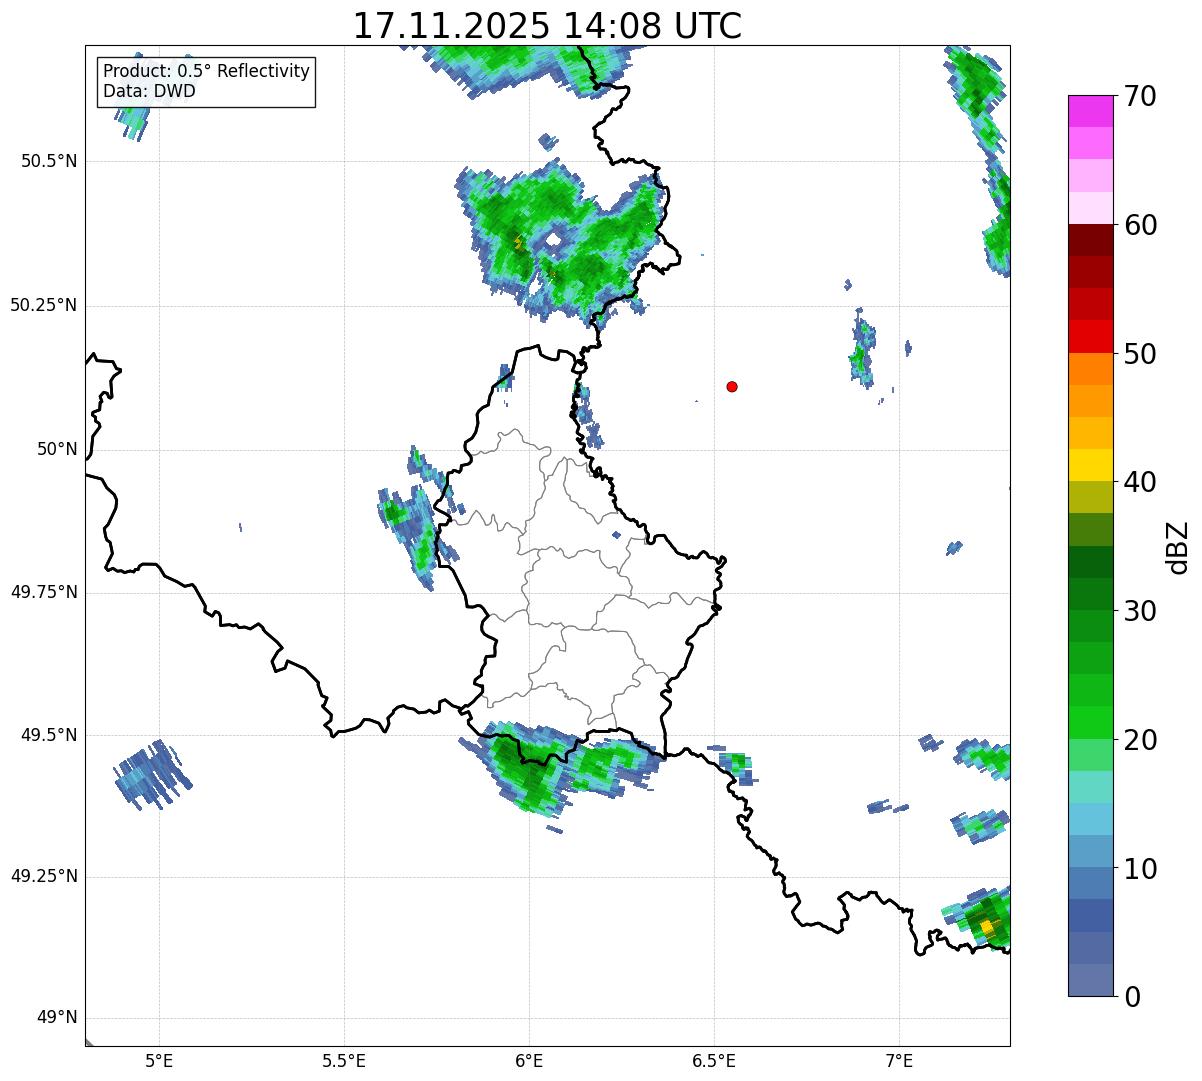Select the "Product: 0.5° Reflectivity" legend text
This screenshot has width=1202, height=1081.
point(206,71)
